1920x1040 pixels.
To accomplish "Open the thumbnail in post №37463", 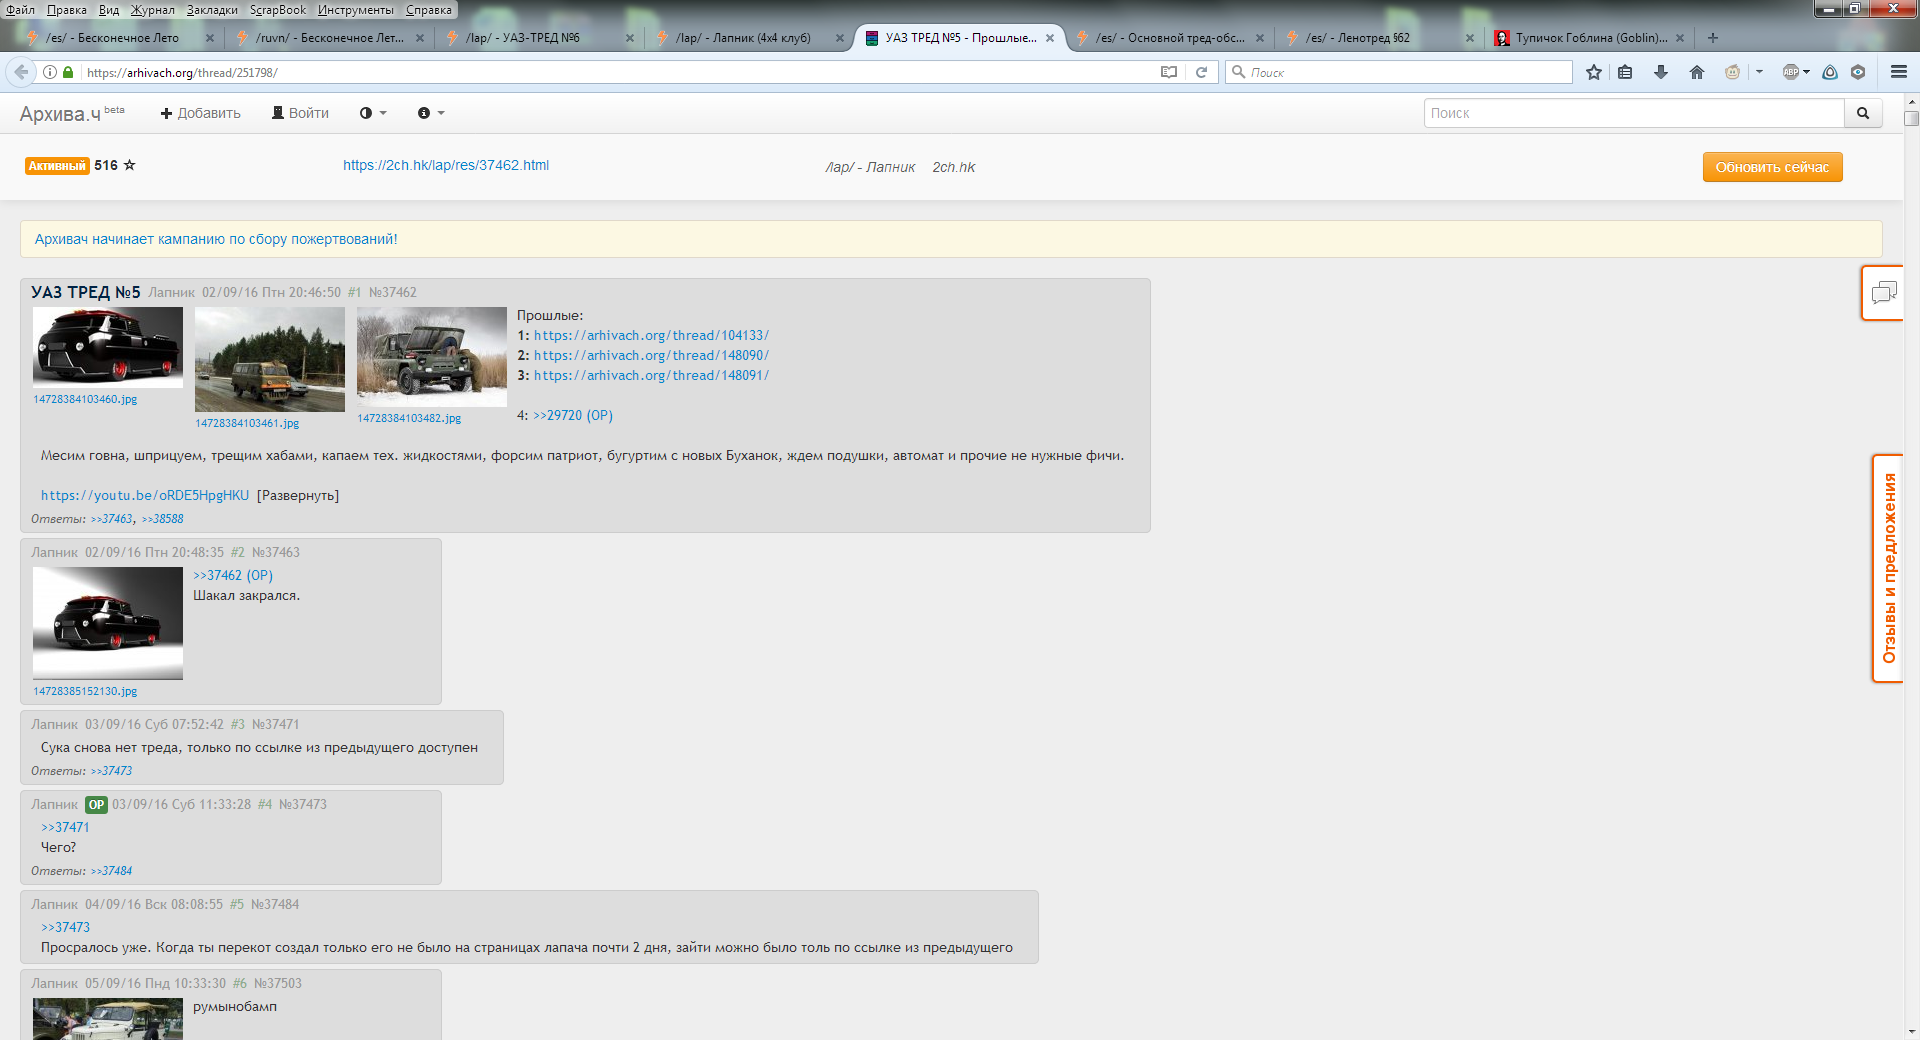I will click(x=108, y=623).
